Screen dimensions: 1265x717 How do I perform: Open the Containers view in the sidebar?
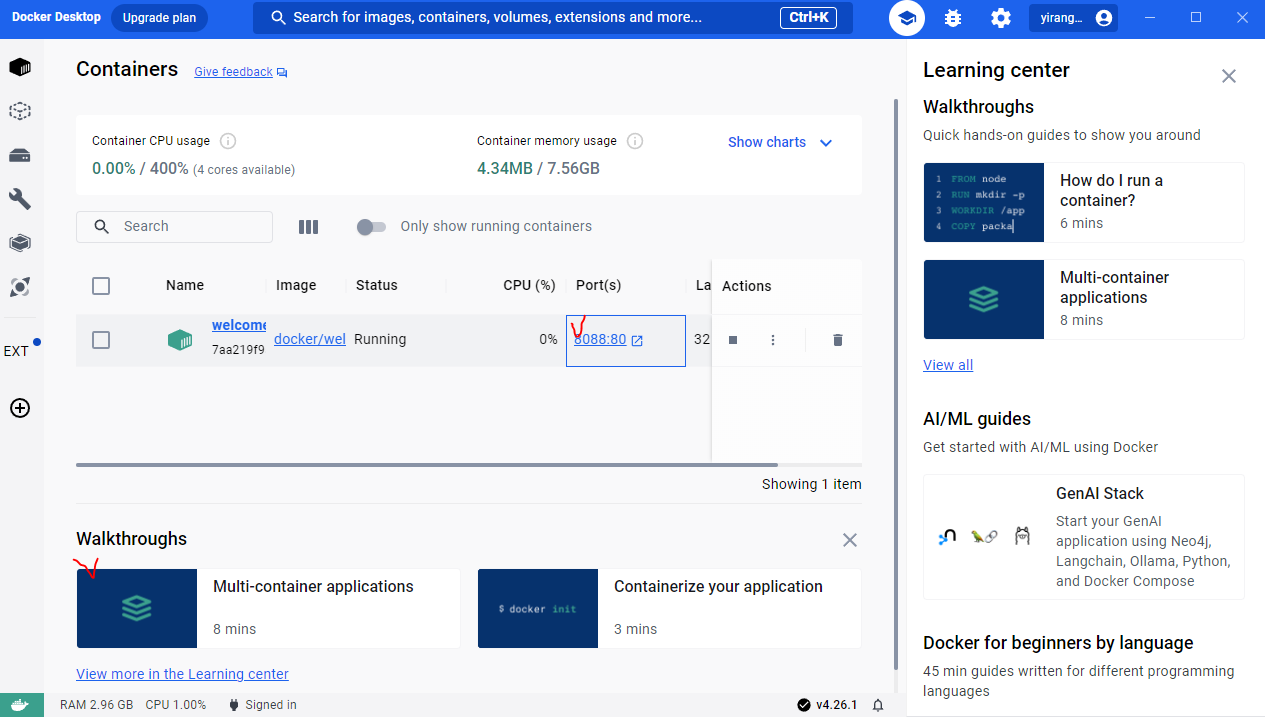[x=20, y=67]
